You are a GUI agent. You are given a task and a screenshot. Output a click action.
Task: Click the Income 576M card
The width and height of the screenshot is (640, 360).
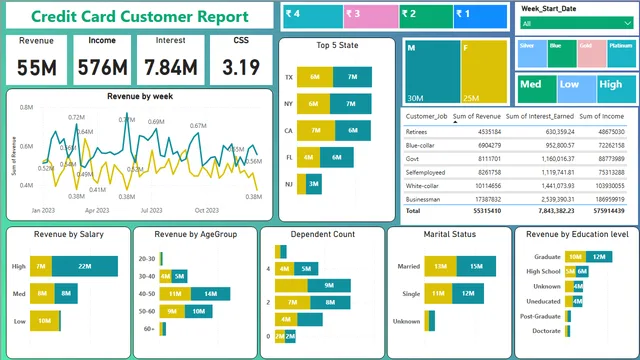(102, 60)
